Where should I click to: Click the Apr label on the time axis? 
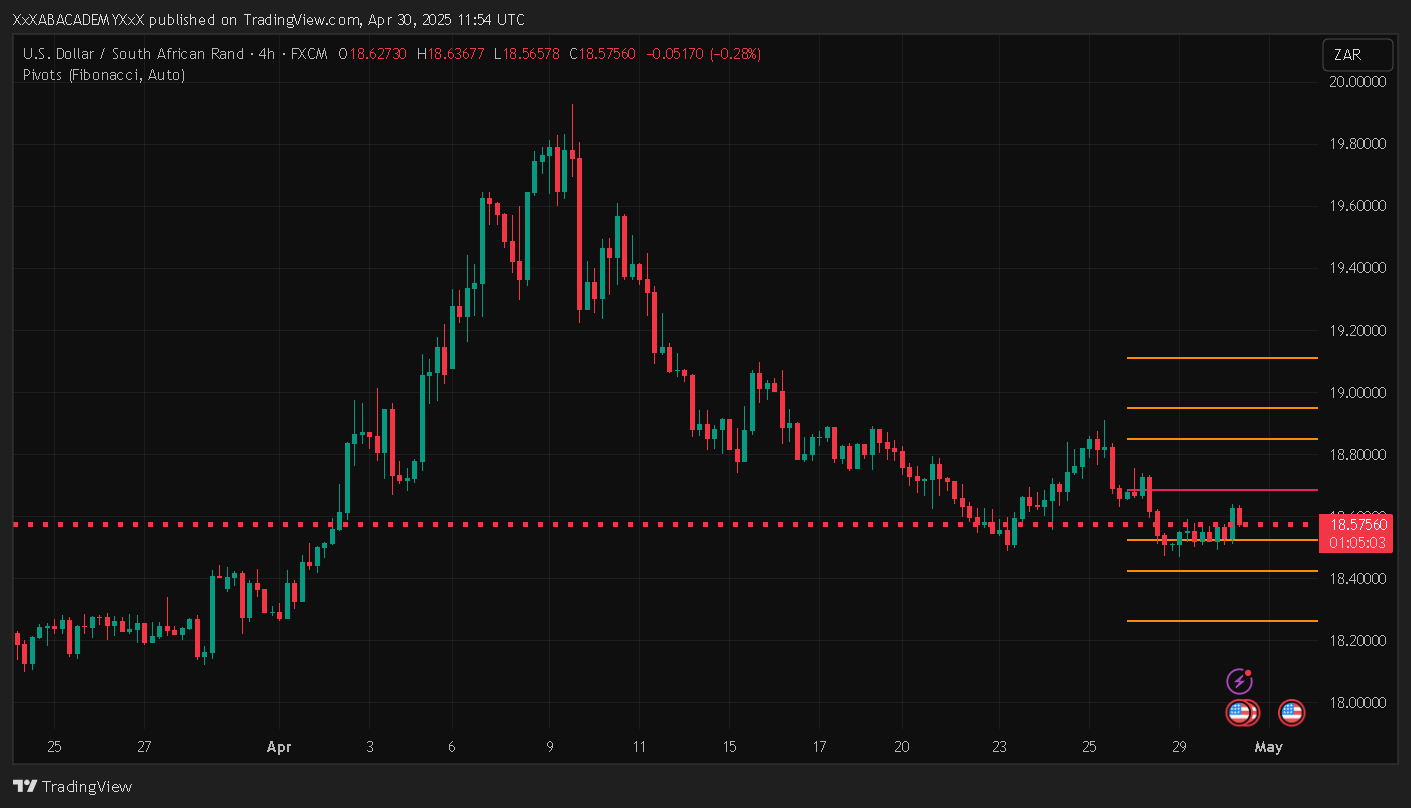pyautogui.click(x=278, y=747)
